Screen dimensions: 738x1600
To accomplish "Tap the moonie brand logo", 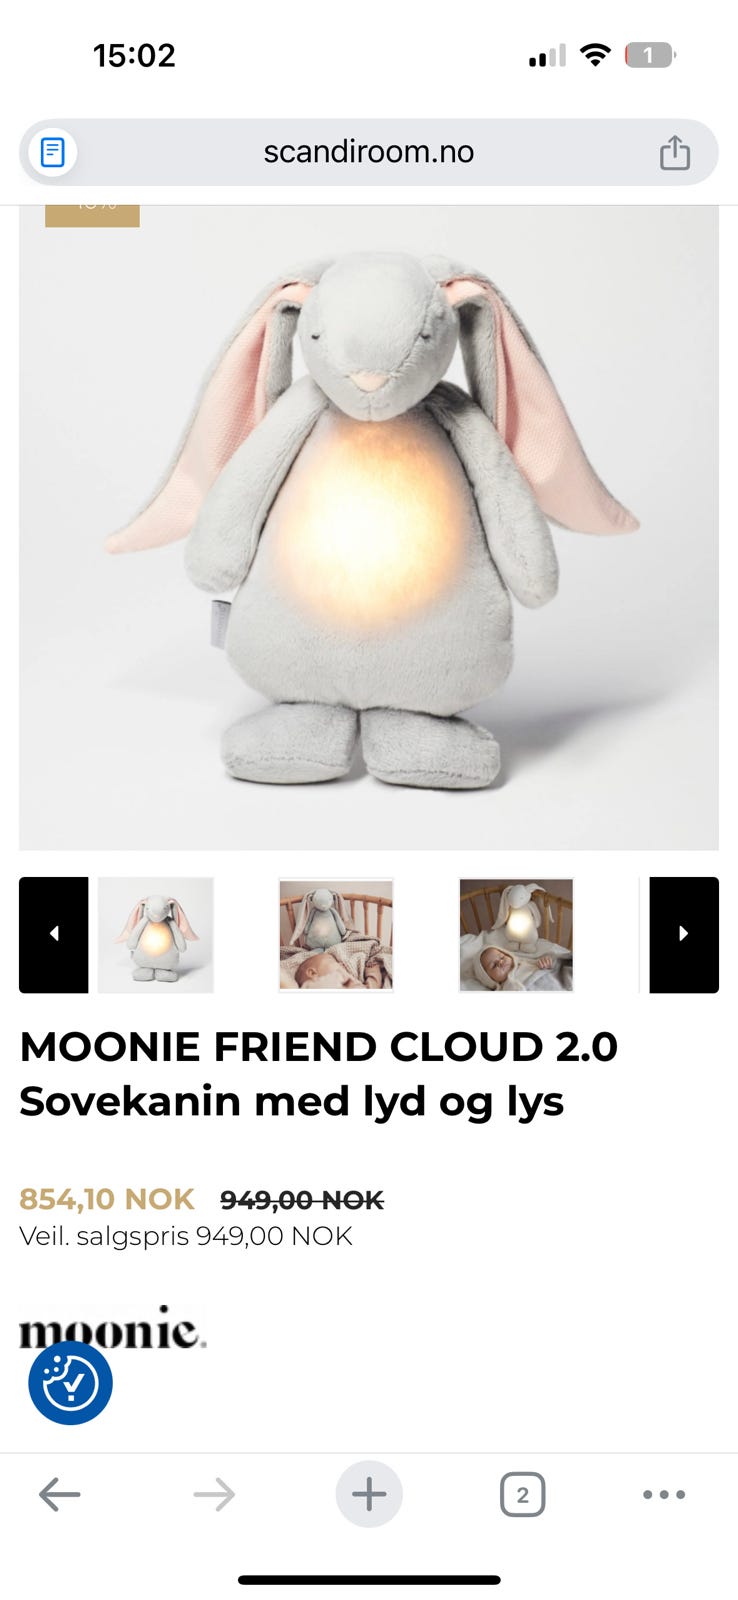I will (113, 1328).
